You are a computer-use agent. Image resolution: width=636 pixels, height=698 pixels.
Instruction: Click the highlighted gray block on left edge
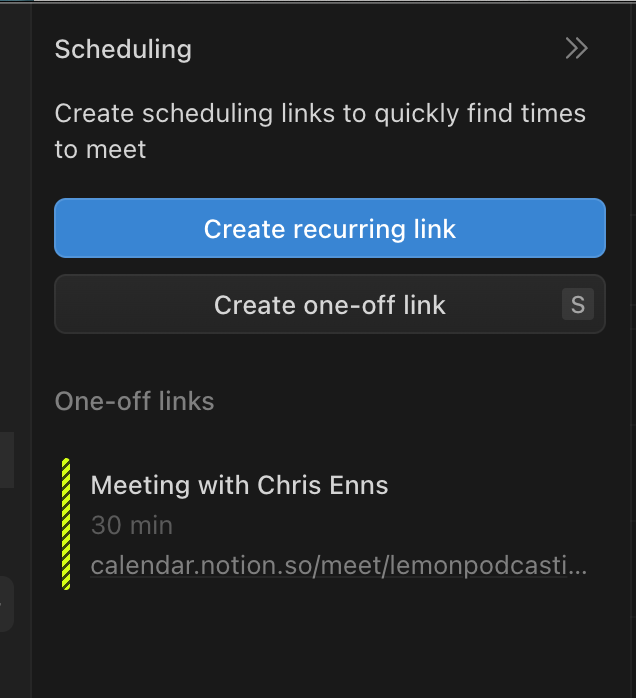(x=6, y=460)
